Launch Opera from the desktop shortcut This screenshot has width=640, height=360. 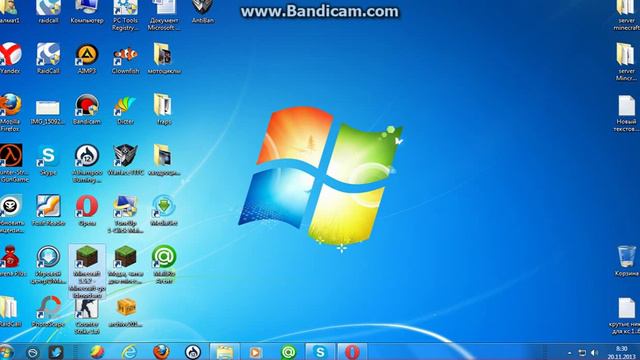pos(87,210)
